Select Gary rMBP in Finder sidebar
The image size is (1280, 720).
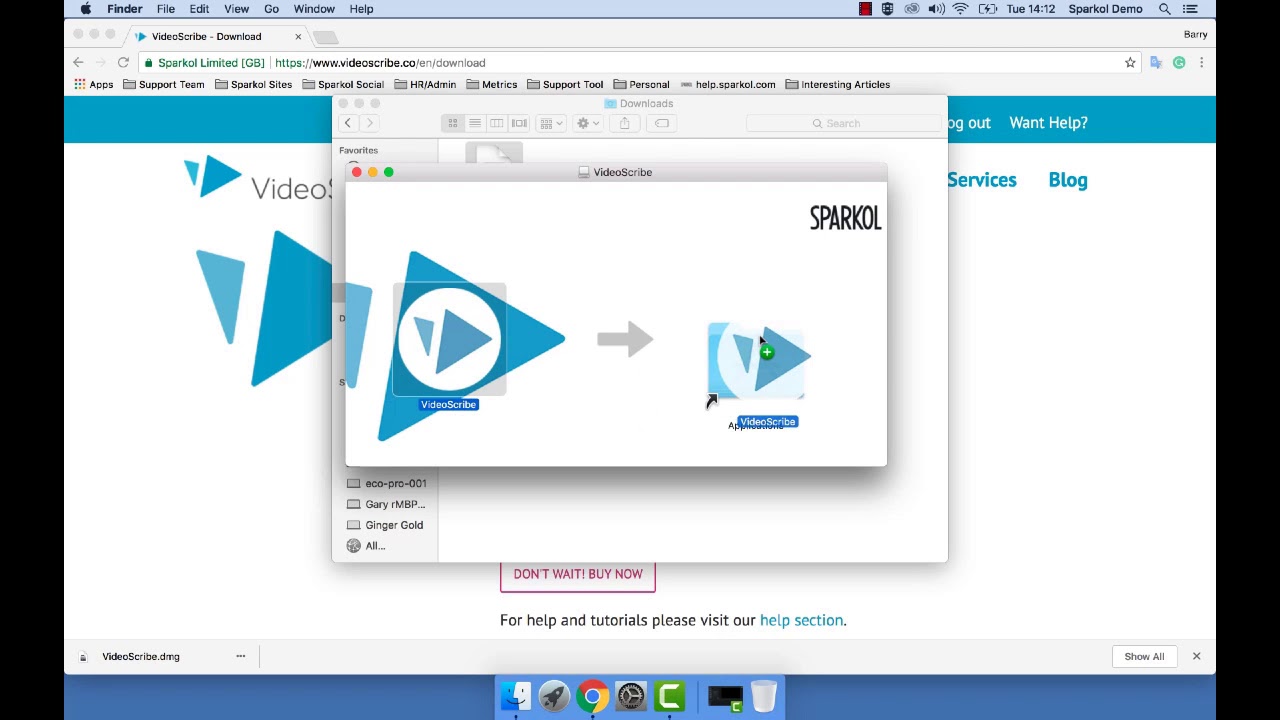point(386,504)
